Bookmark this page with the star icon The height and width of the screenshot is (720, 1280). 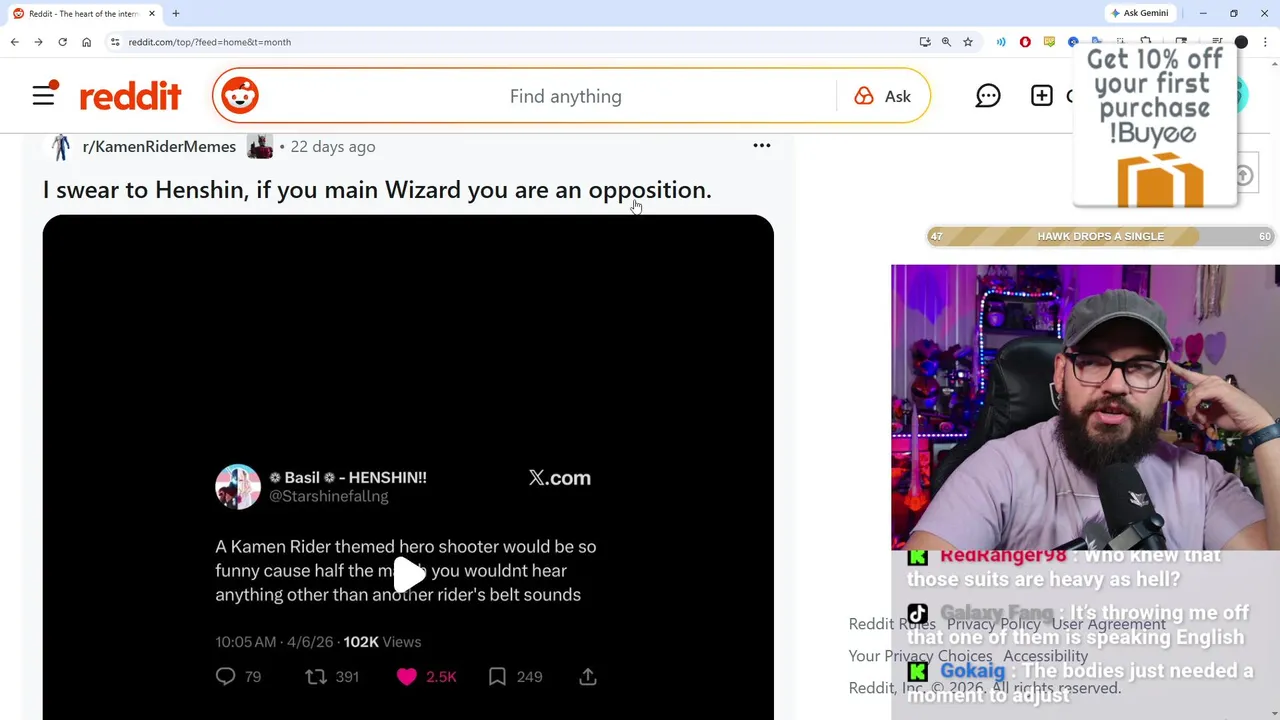point(968,42)
